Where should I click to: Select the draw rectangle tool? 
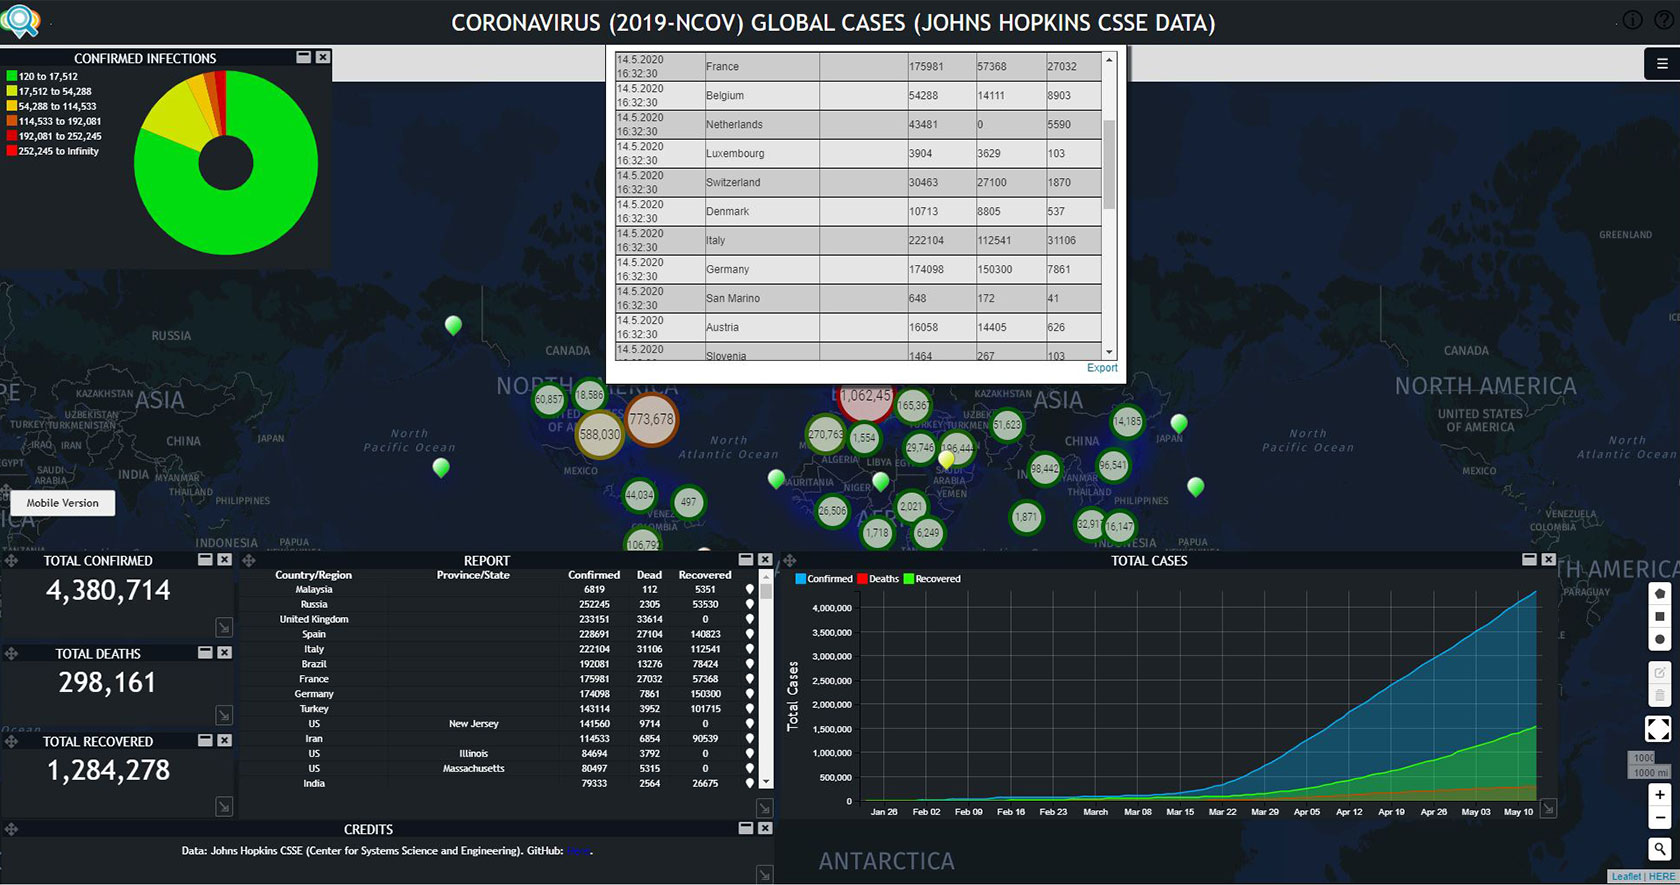[x=1660, y=616]
